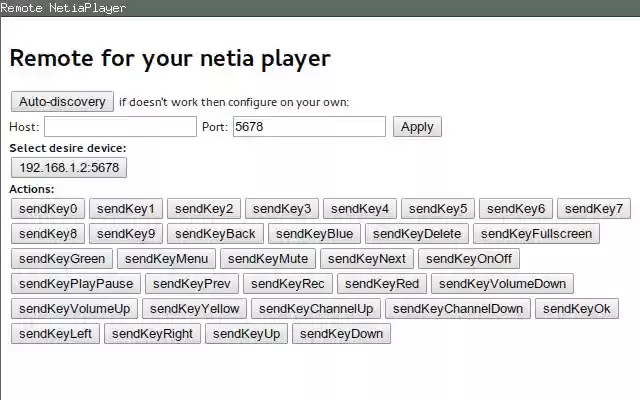Change channel up via sendKeyChannelUp
Screen dimensions: 640x400
[316, 309]
